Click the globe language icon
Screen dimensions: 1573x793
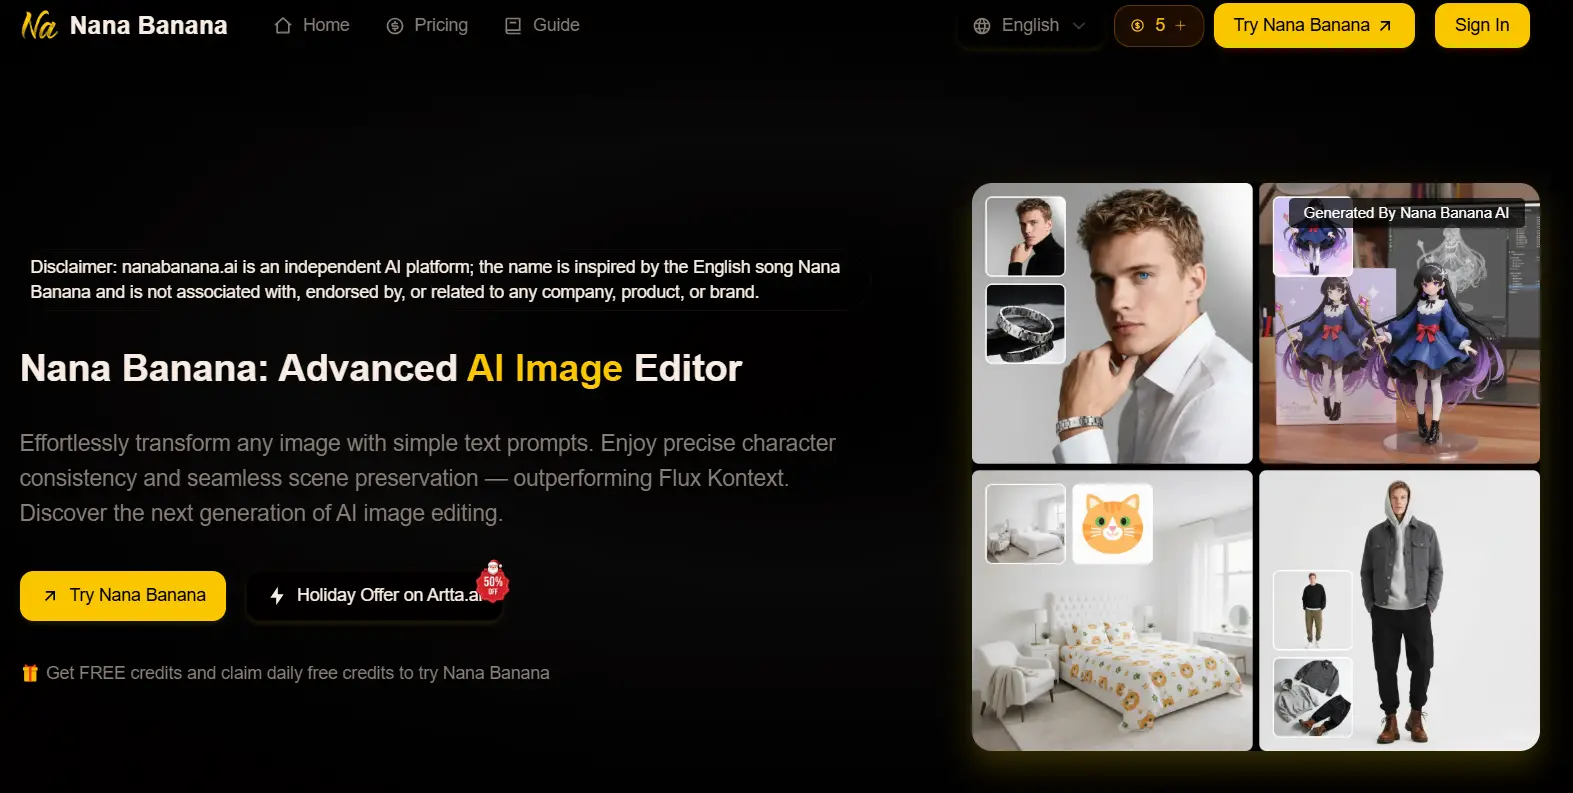click(x=982, y=26)
